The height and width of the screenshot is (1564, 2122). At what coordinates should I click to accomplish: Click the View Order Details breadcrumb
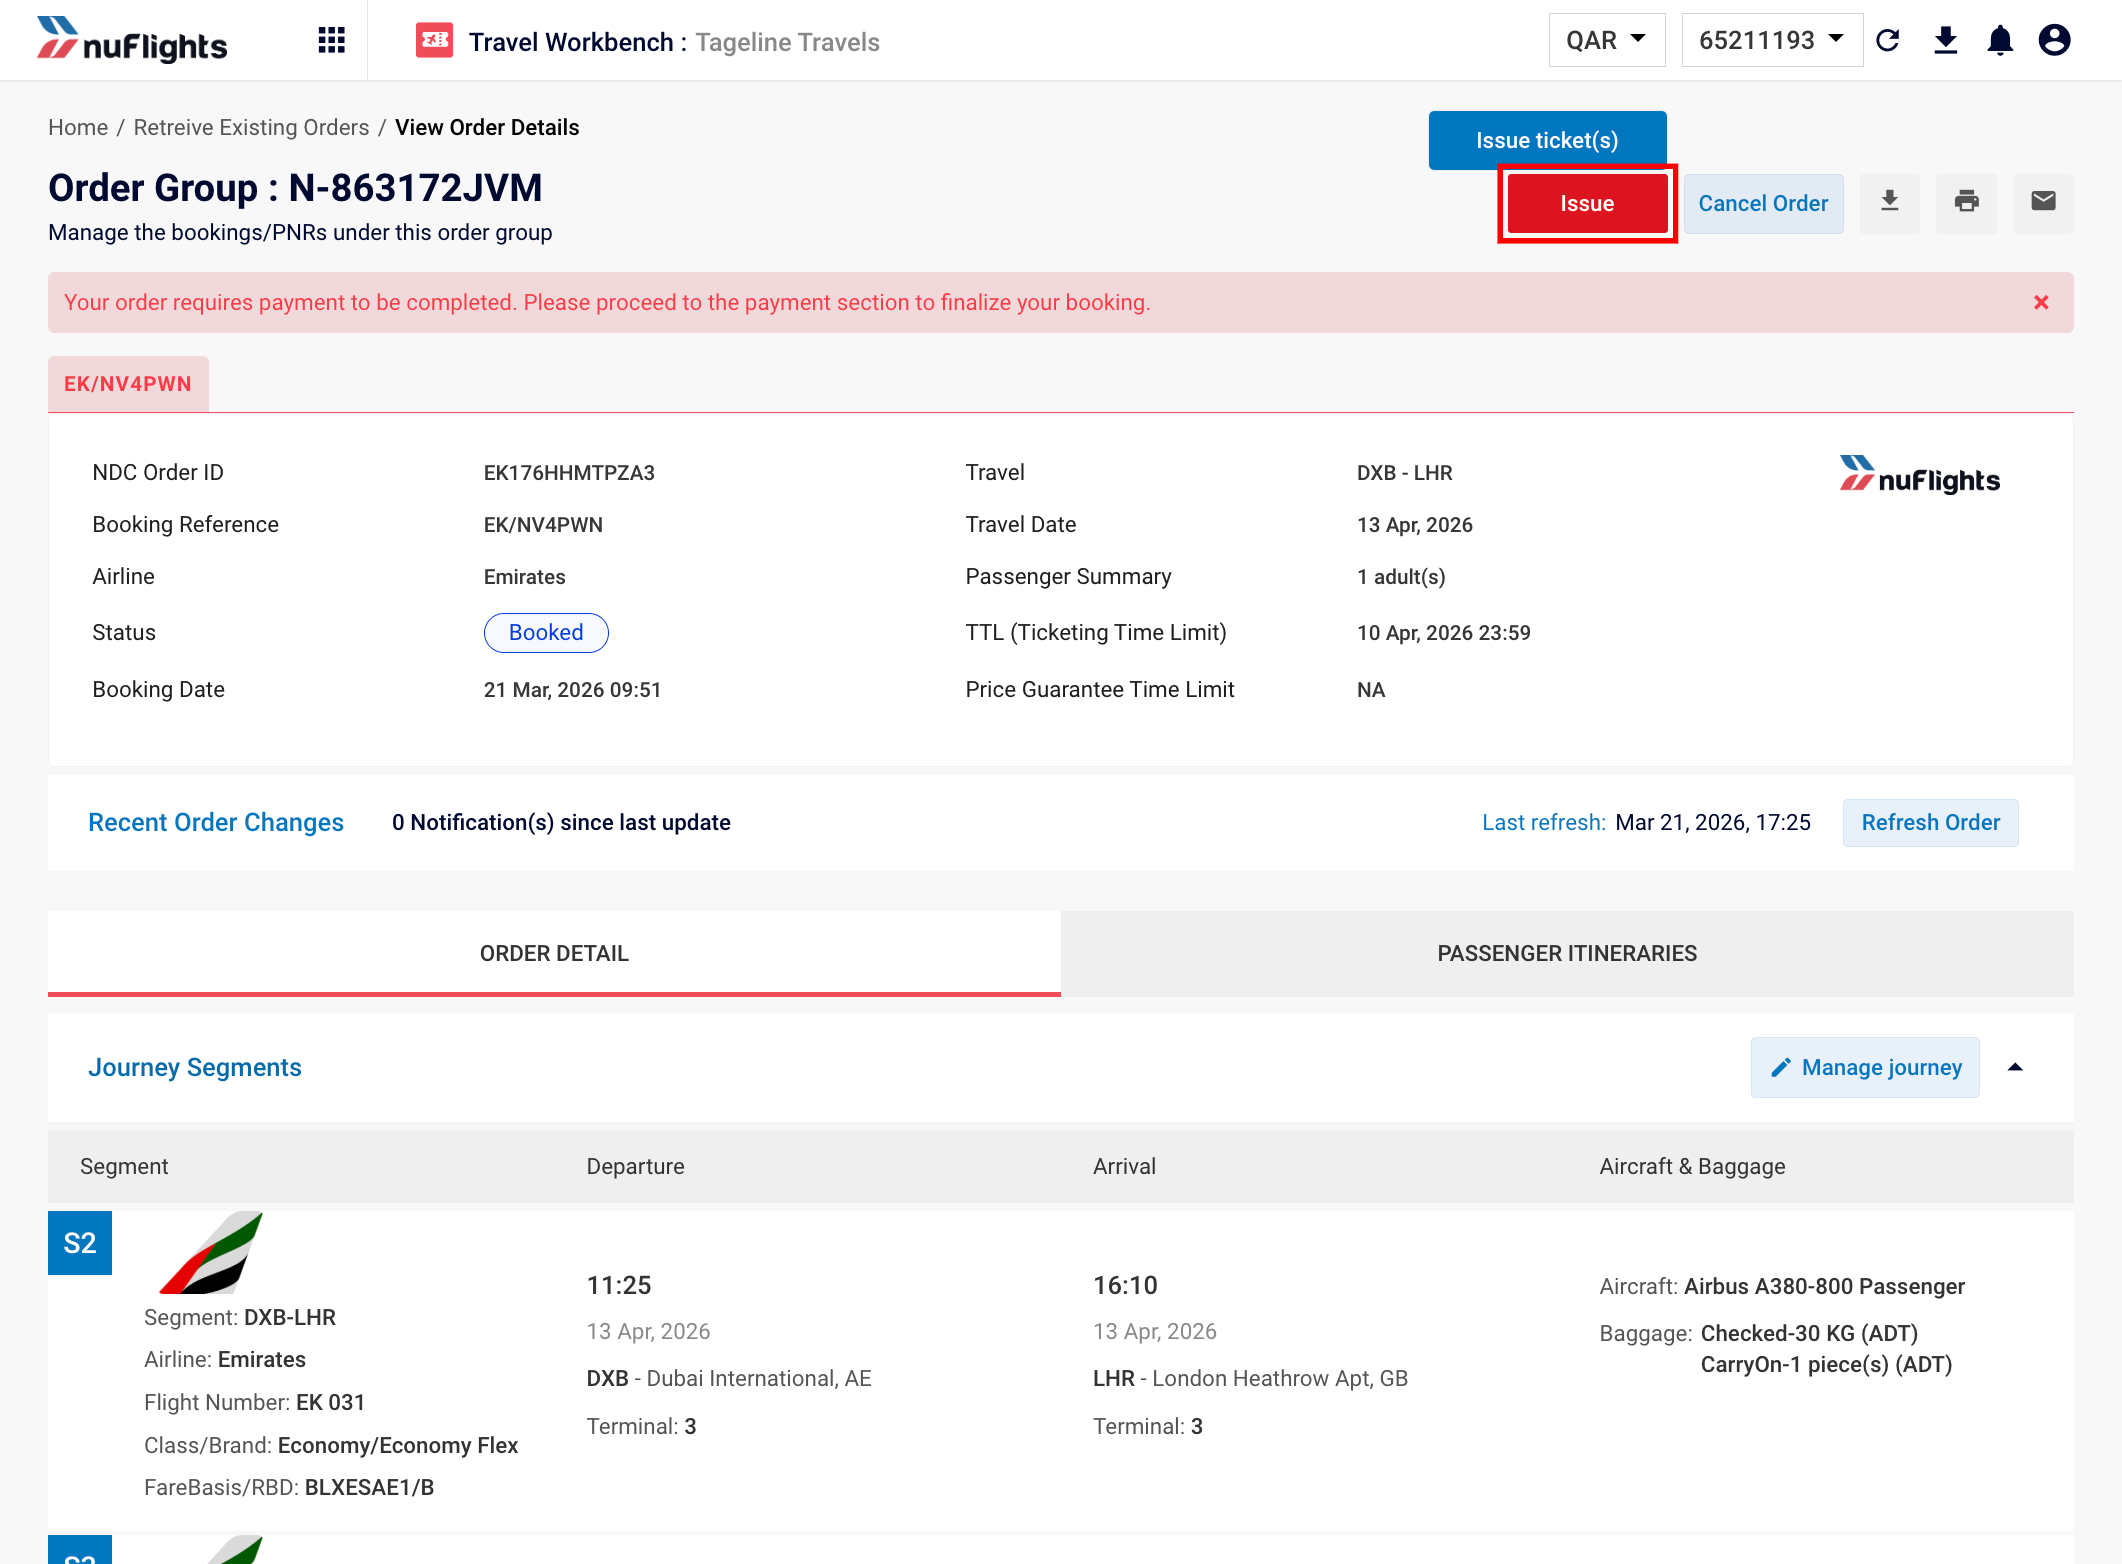(x=487, y=127)
